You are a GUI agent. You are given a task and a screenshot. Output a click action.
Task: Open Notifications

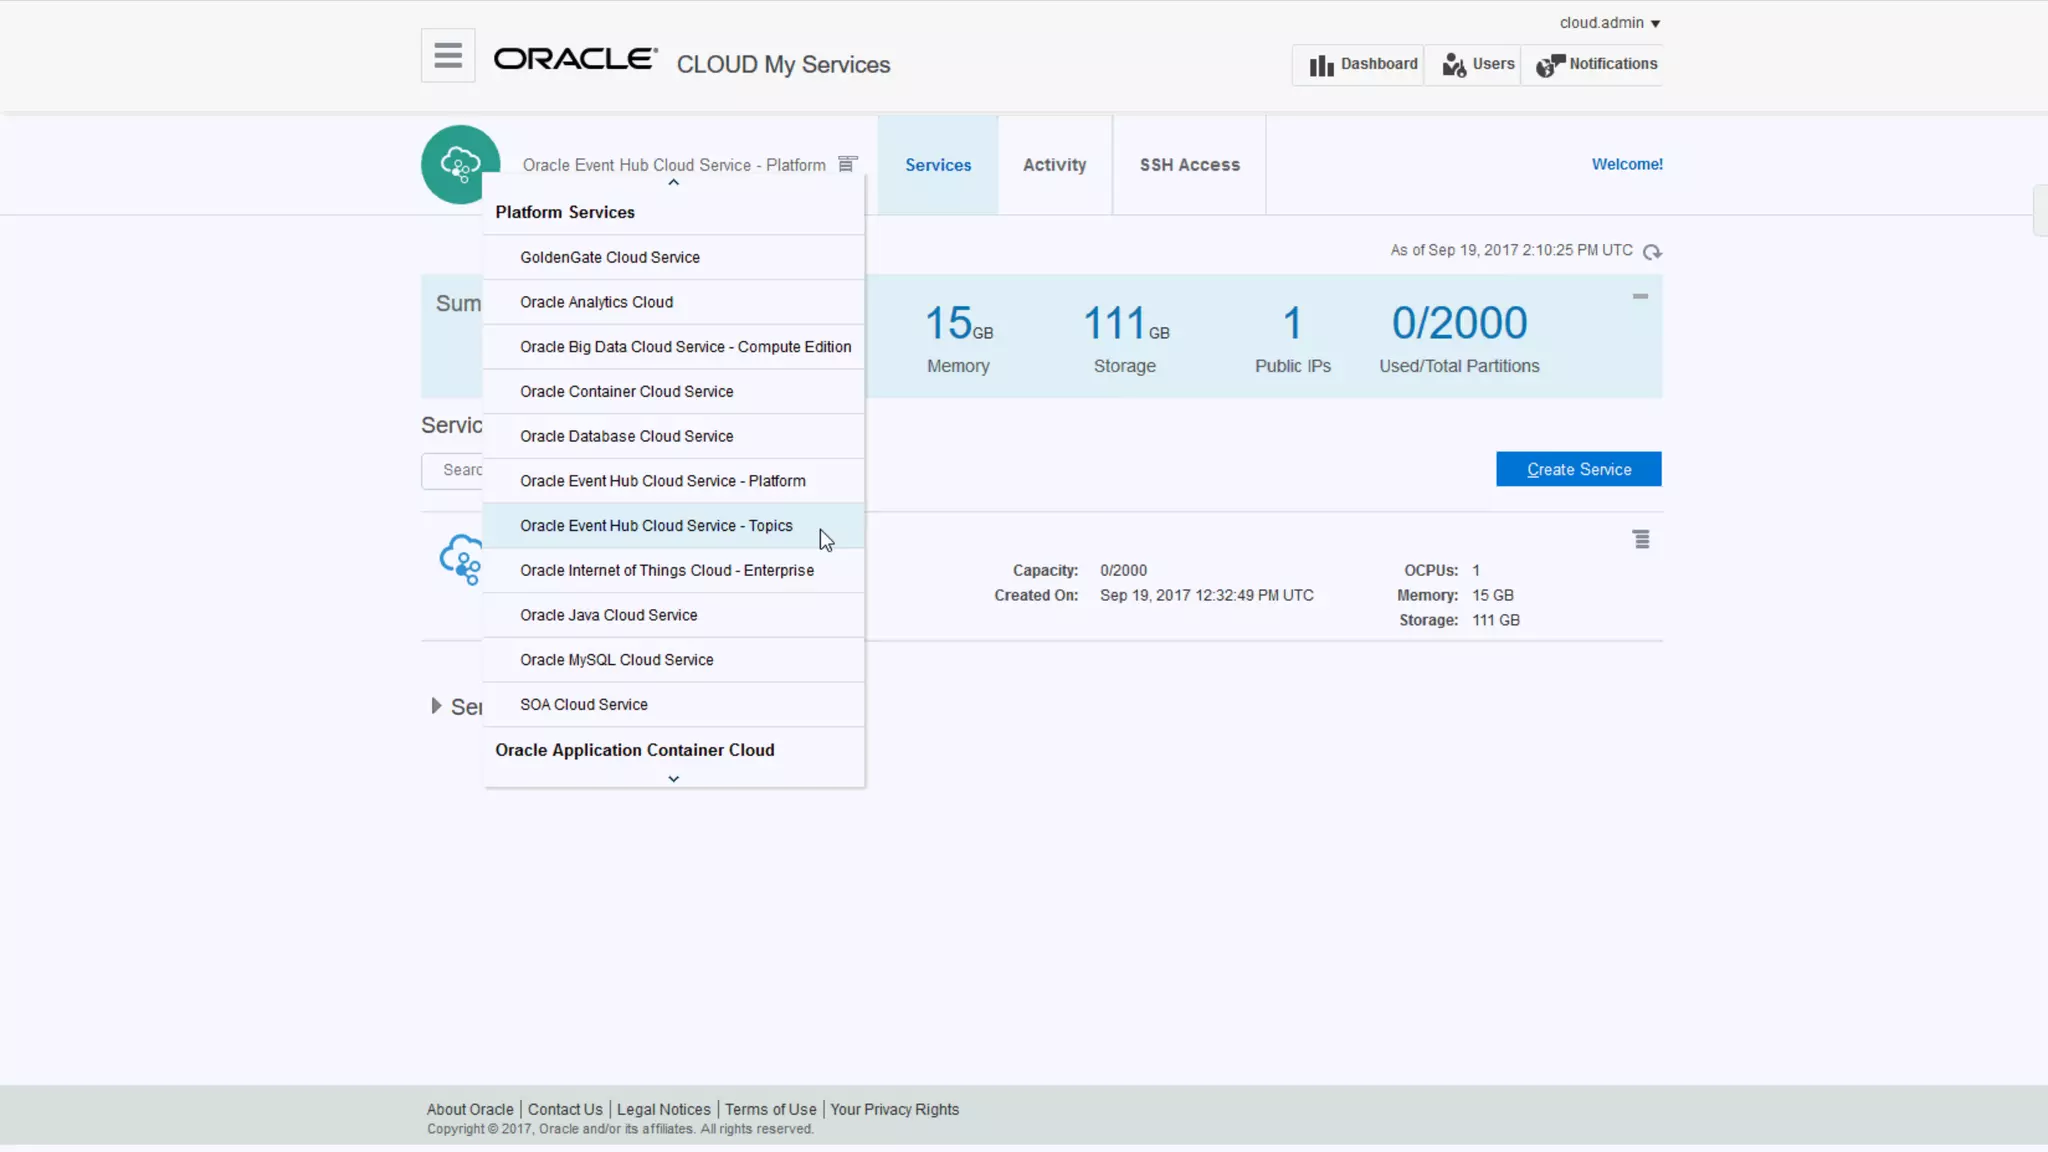coord(1596,65)
